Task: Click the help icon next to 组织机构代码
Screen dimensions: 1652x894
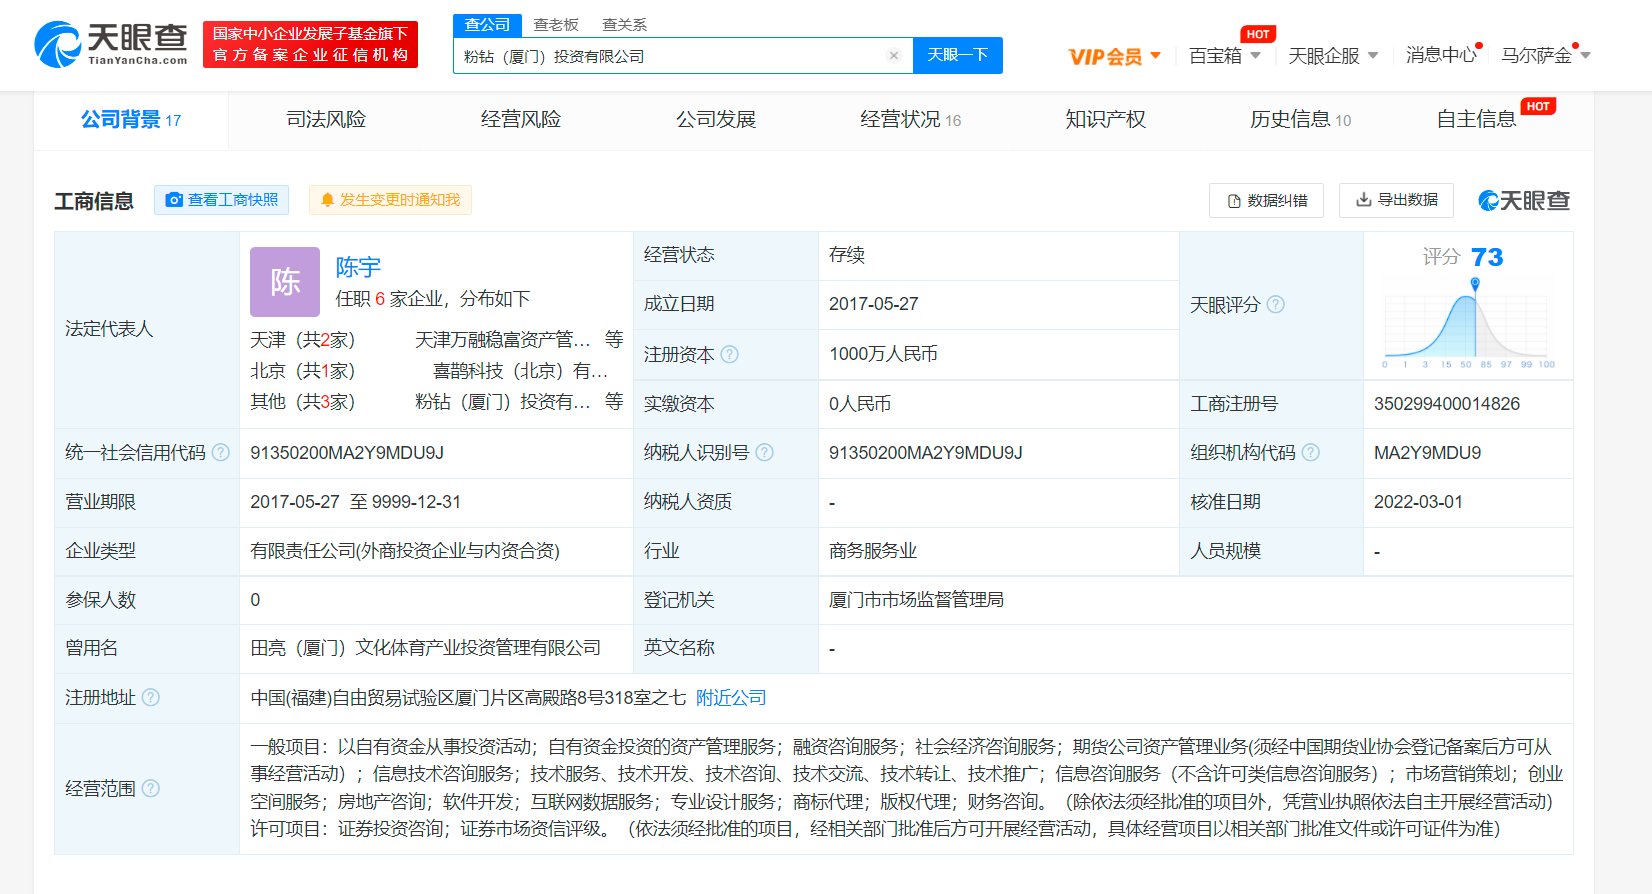Action: tap(1311, 452)
